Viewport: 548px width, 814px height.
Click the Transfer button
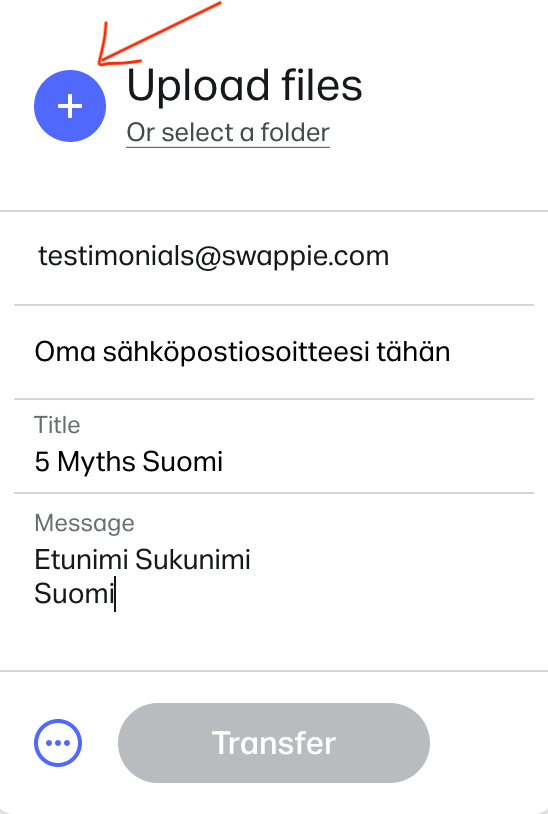coord(274,743)
